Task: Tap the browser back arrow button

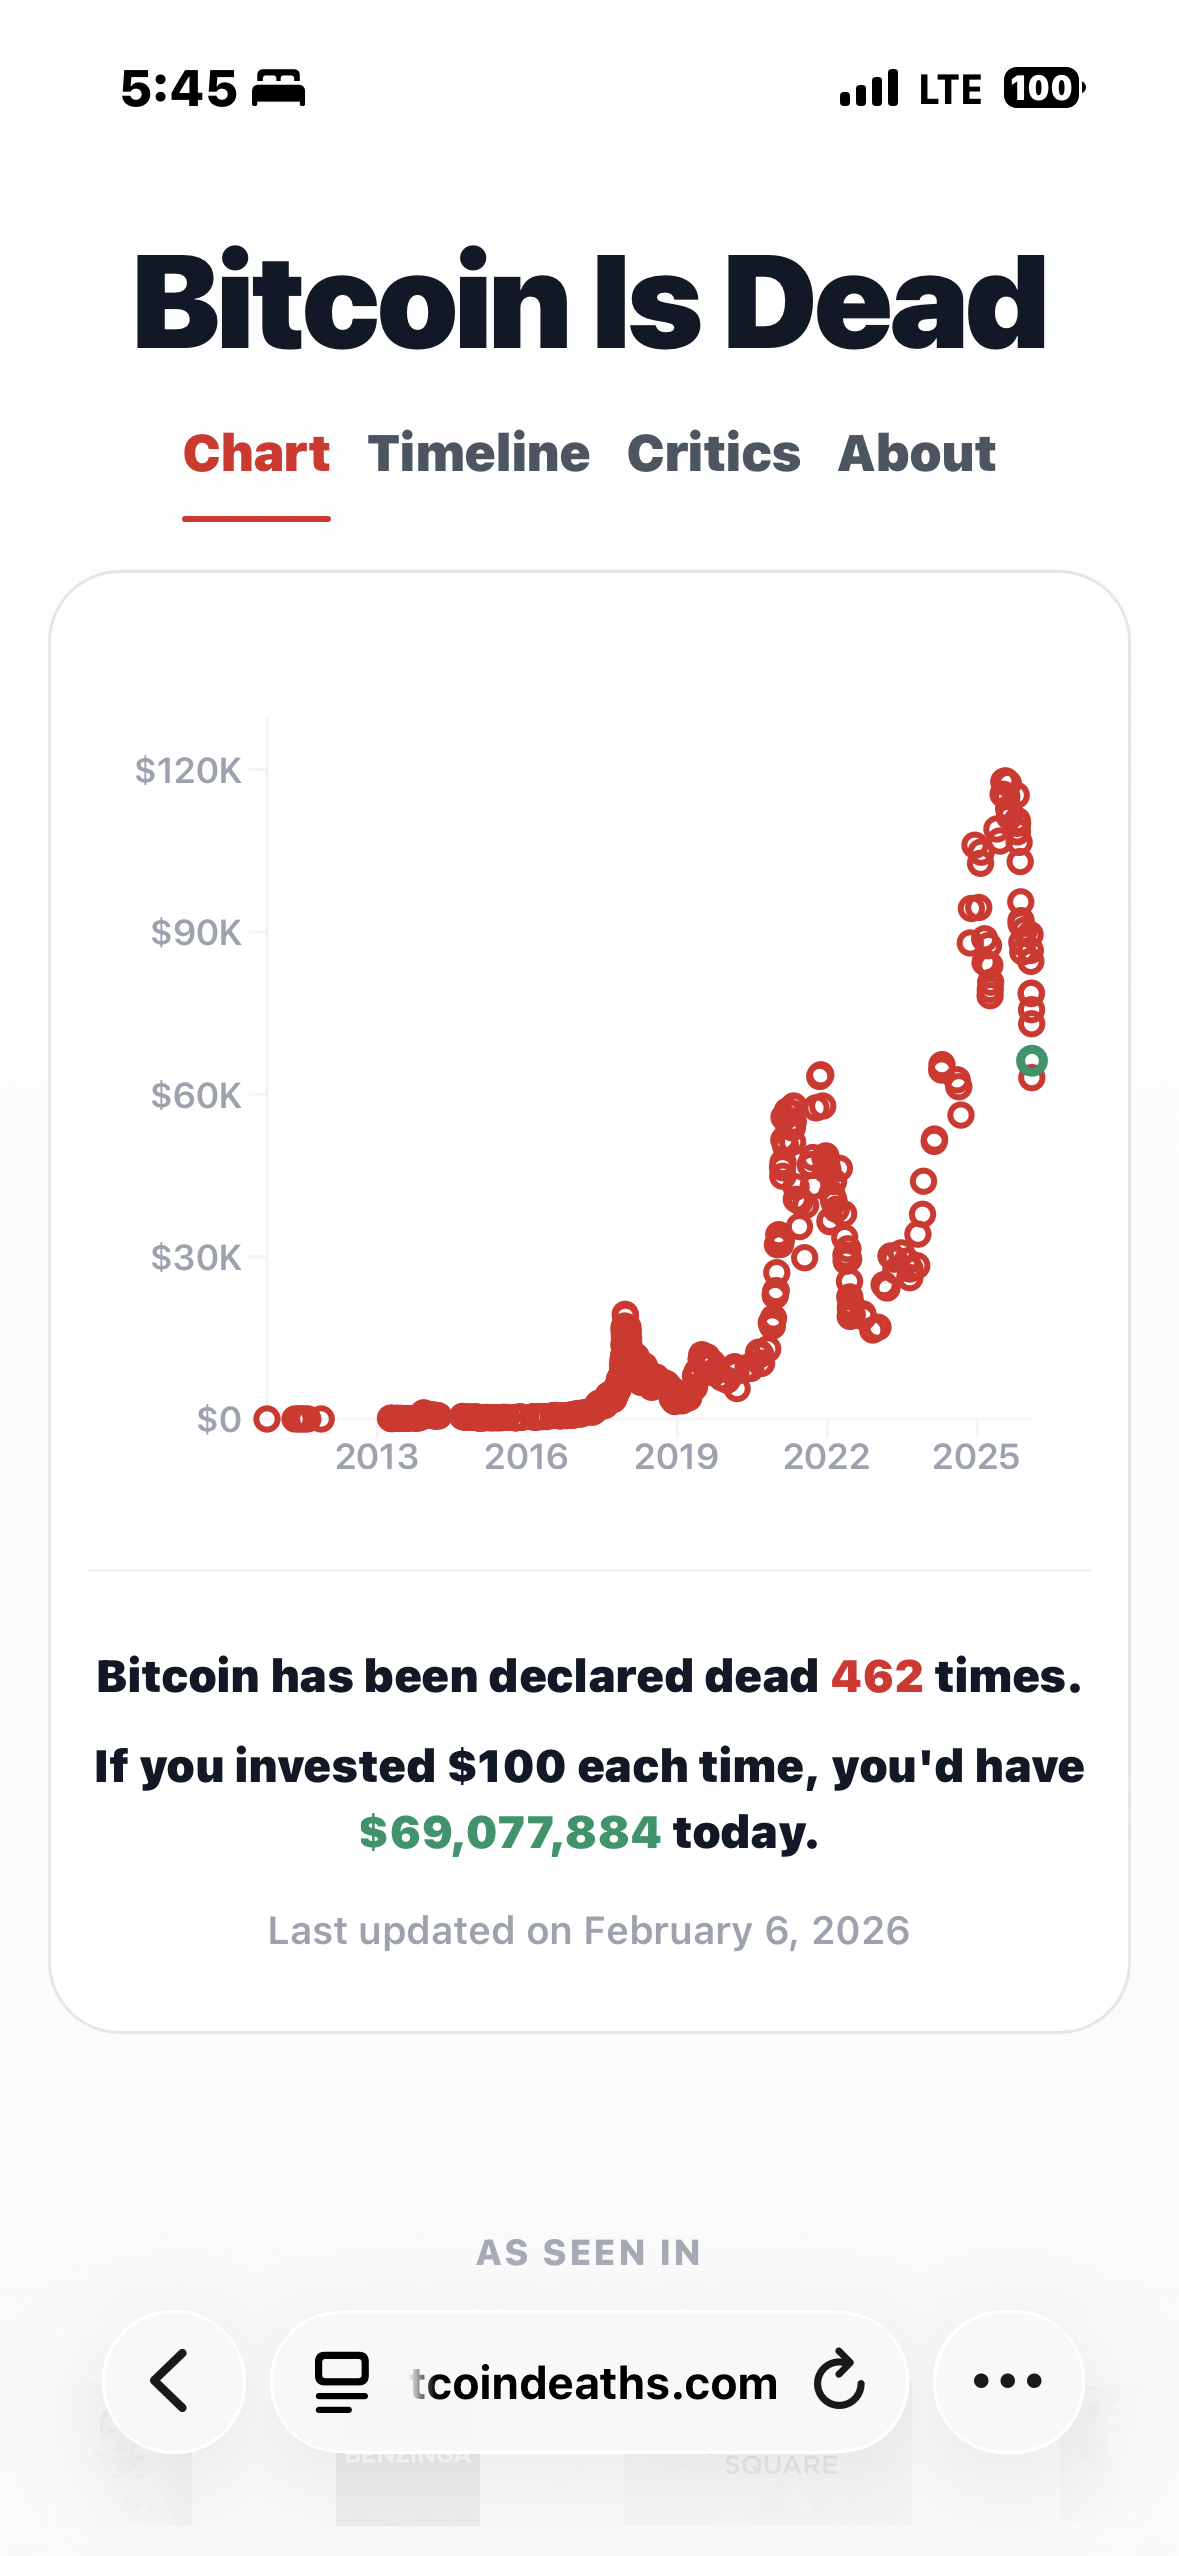Action: (172, 2381)
